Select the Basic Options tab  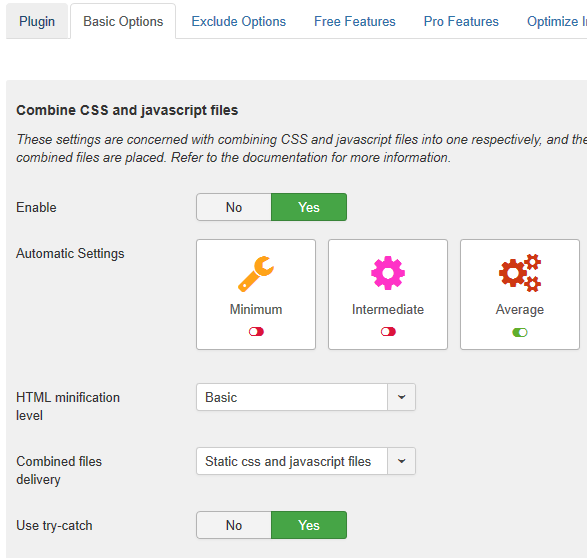click(123, 21)
